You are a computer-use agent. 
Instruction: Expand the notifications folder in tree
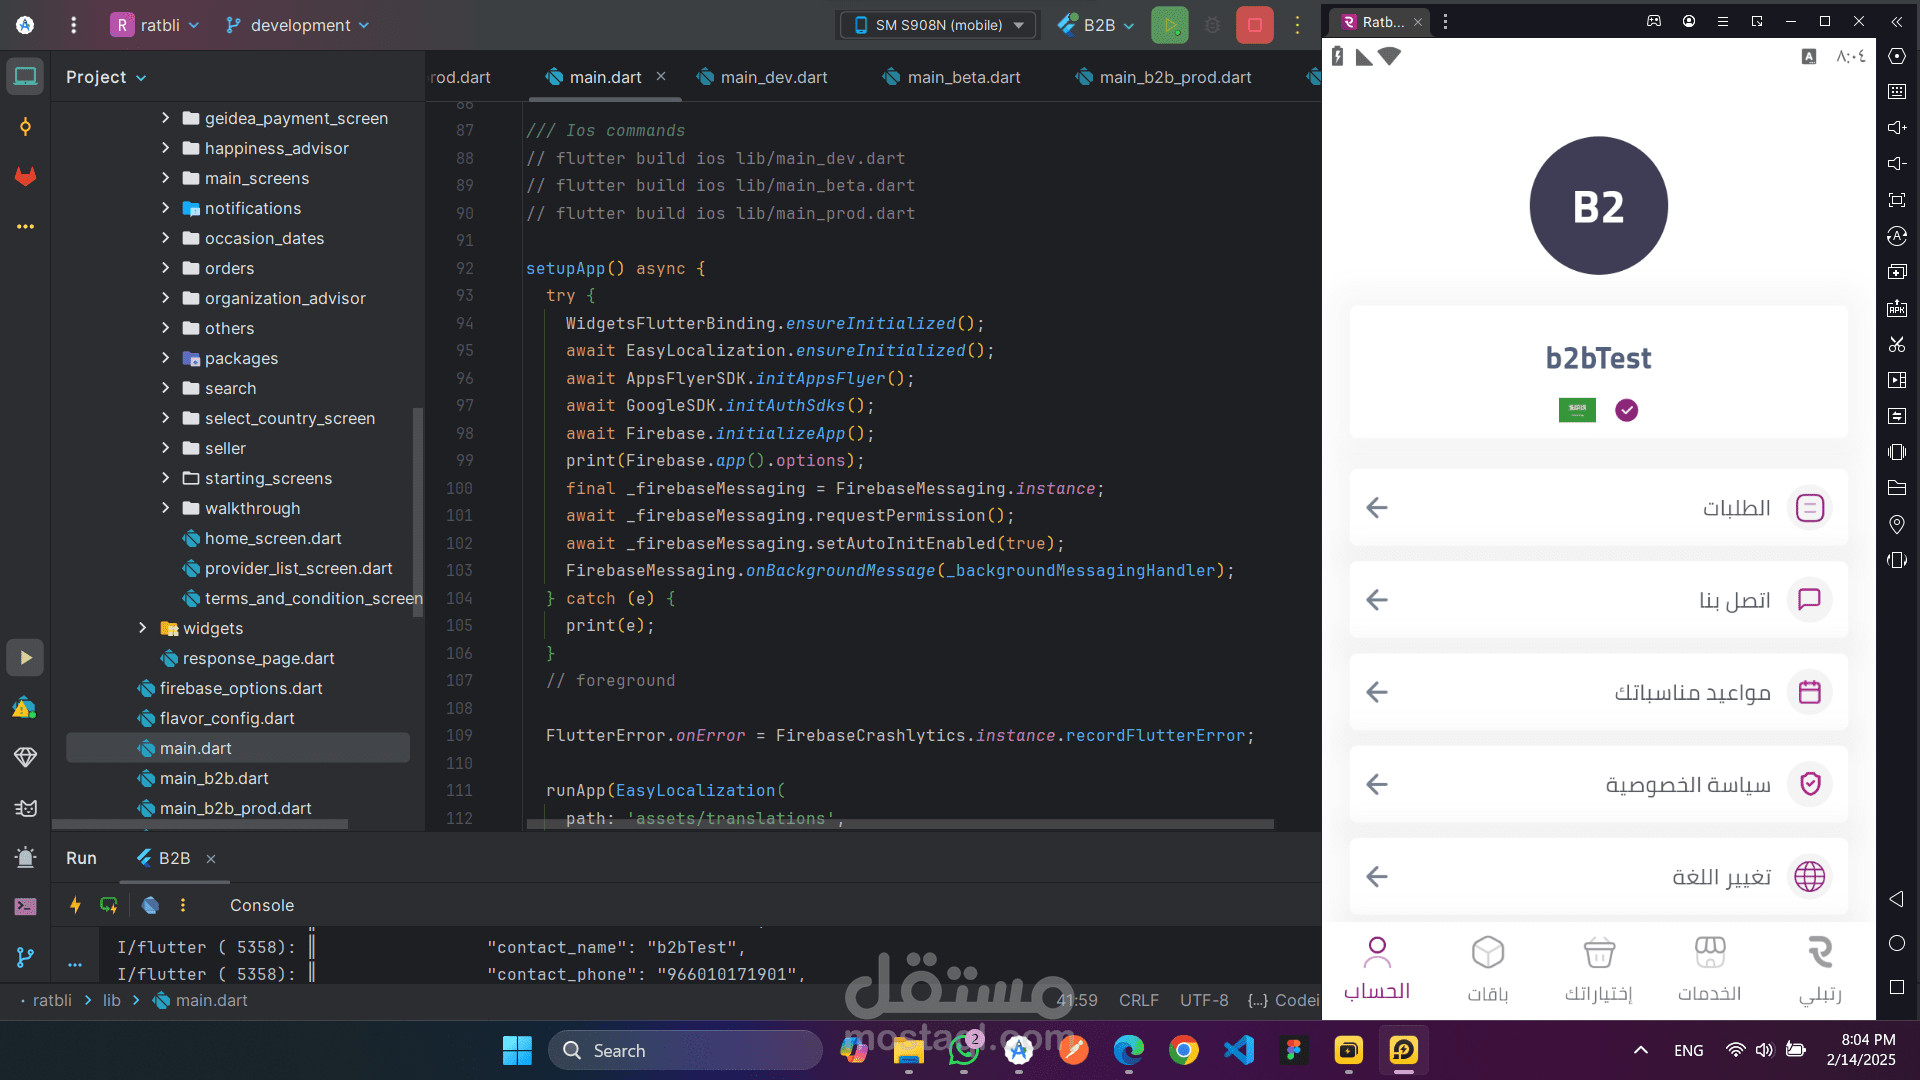coord(166,208)
